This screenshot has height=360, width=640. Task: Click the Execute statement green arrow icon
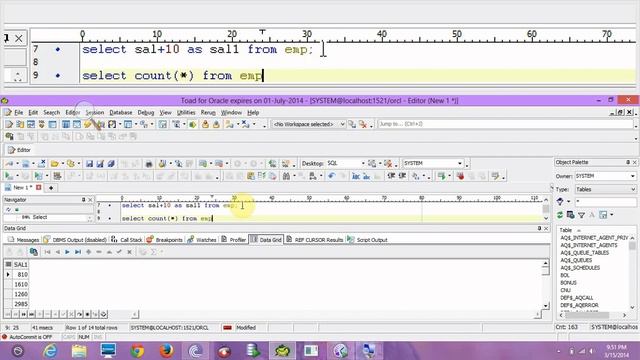(x=8, y=176)
